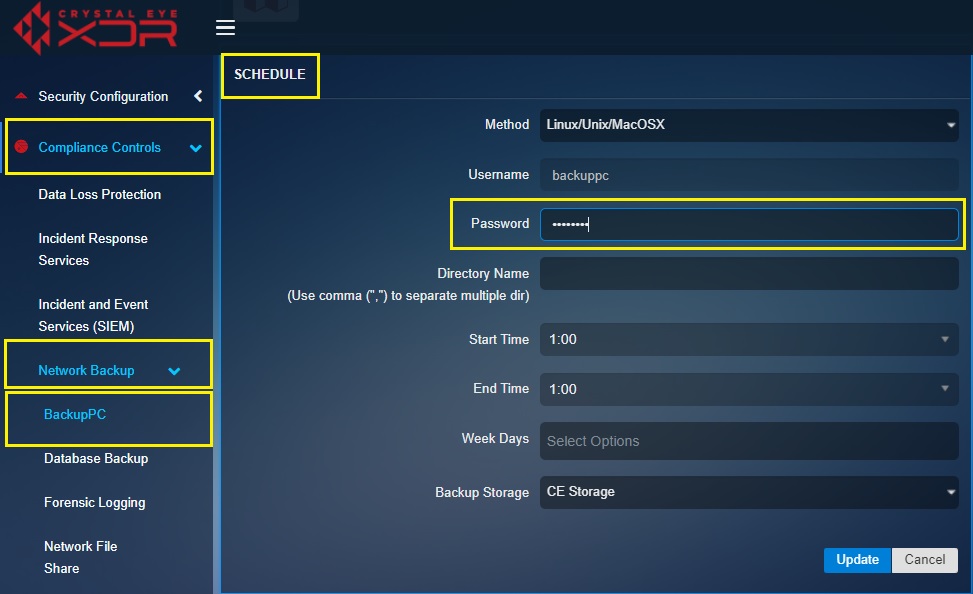Select Forensic Logging in sidebar
This screenshot has height=594, width=973.
coord(94,503)
